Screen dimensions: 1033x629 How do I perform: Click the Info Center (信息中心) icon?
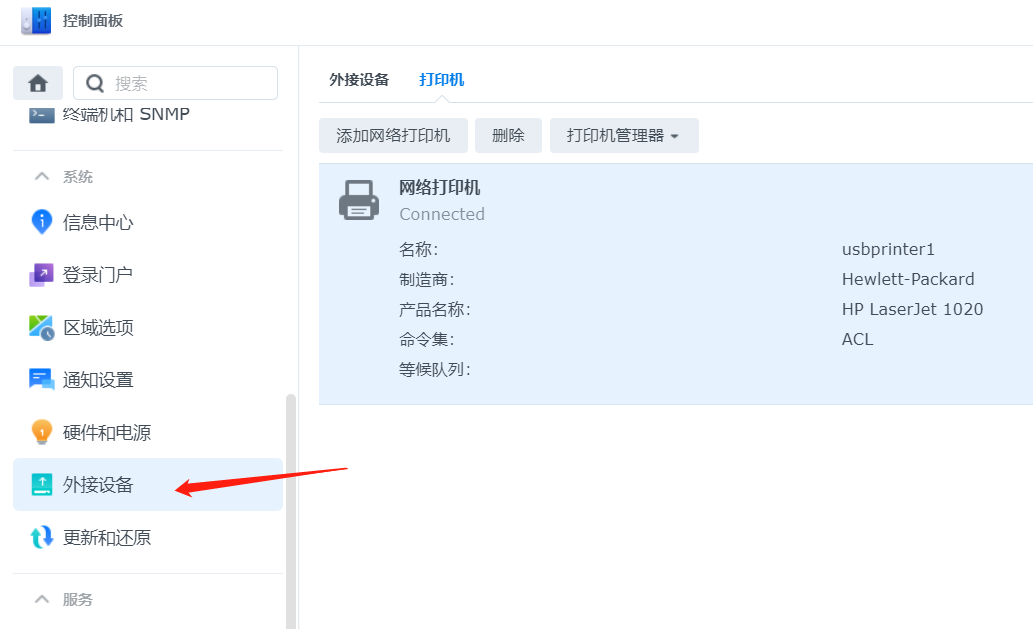pyautogui.click(x=41, y=222)
